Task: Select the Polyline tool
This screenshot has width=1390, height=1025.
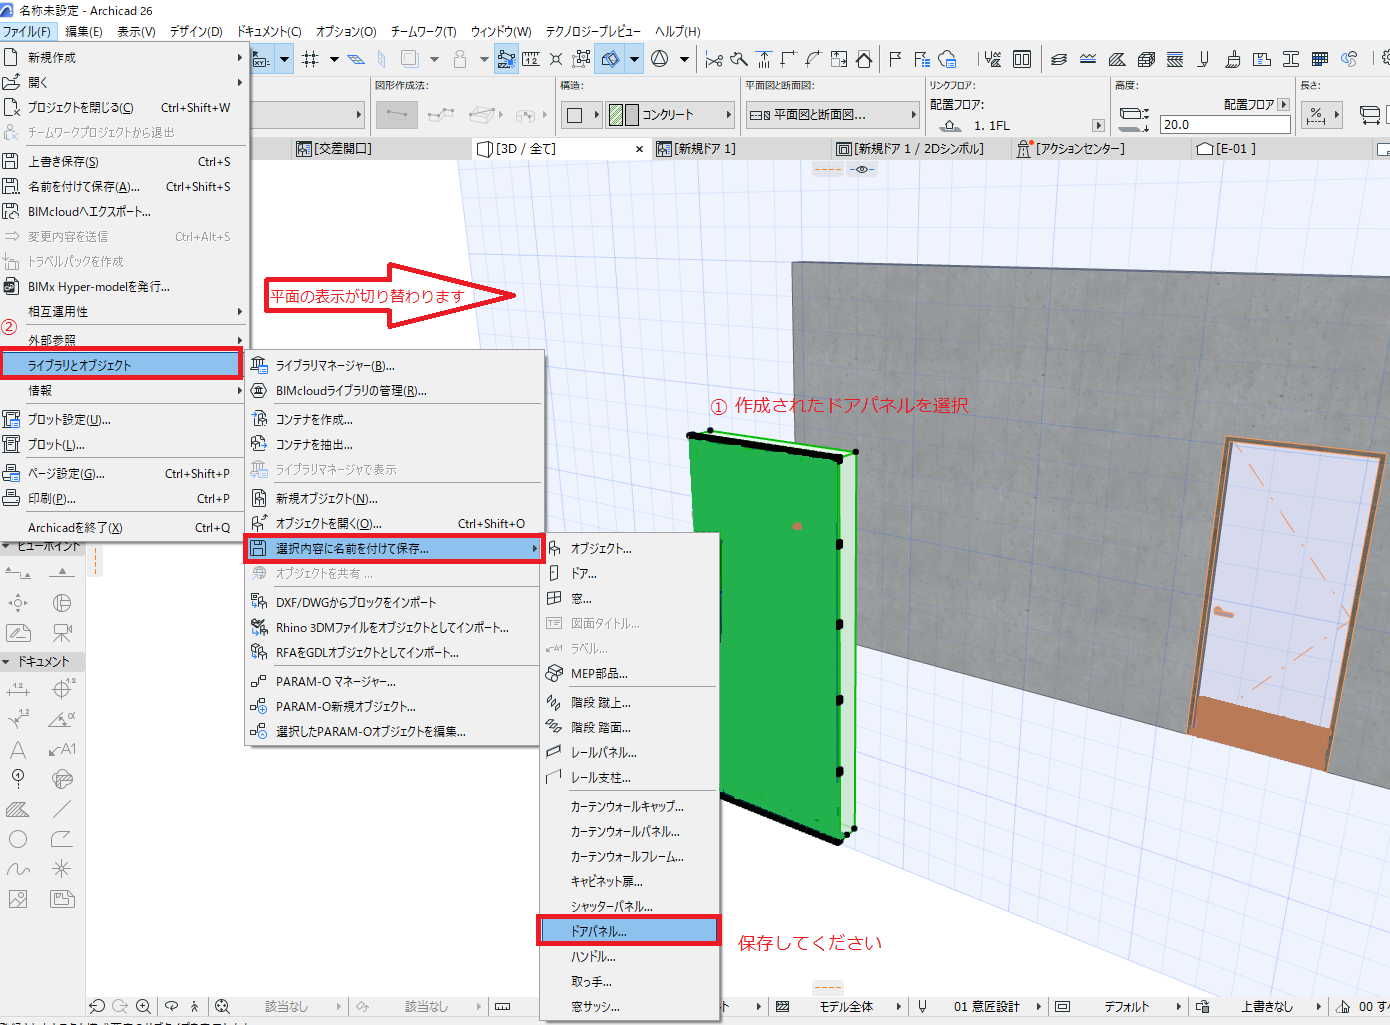Action: pos(62,839)
